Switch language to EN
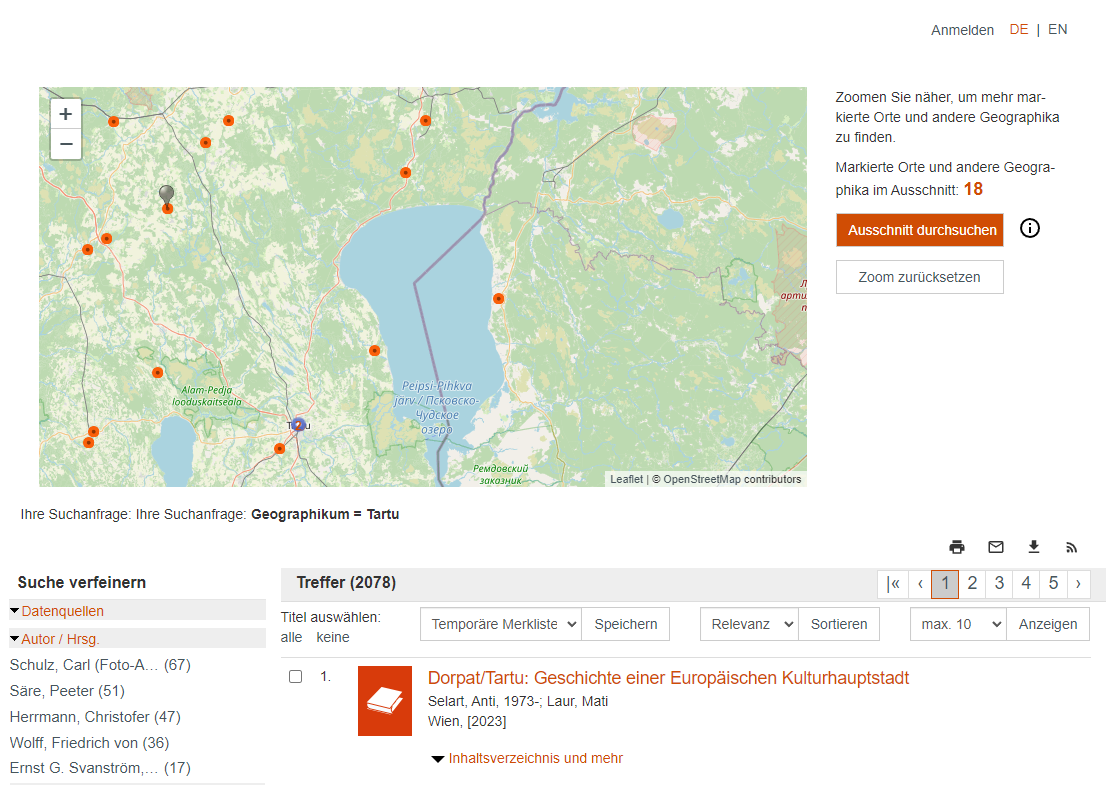 (1057, 29)
